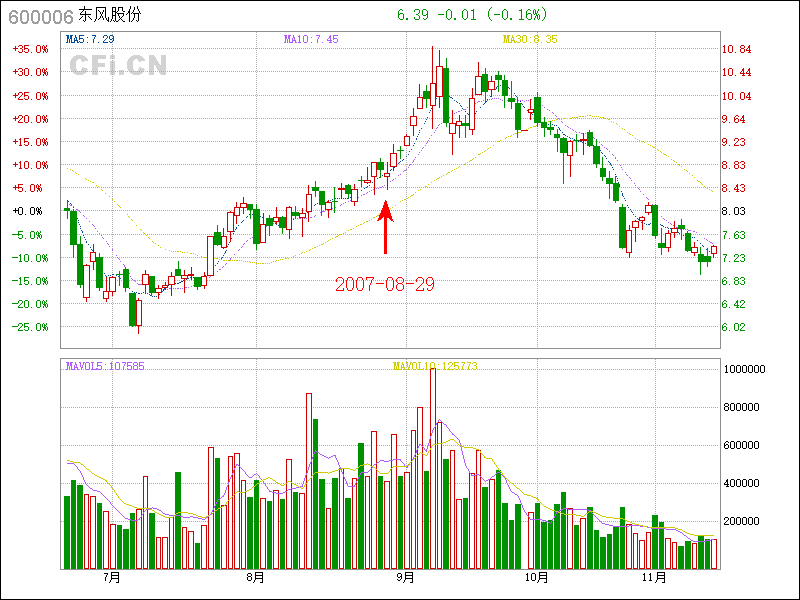Select the 6.83 price axis value
This screenshot has height=600, width=800.
(x=733, y=281)
